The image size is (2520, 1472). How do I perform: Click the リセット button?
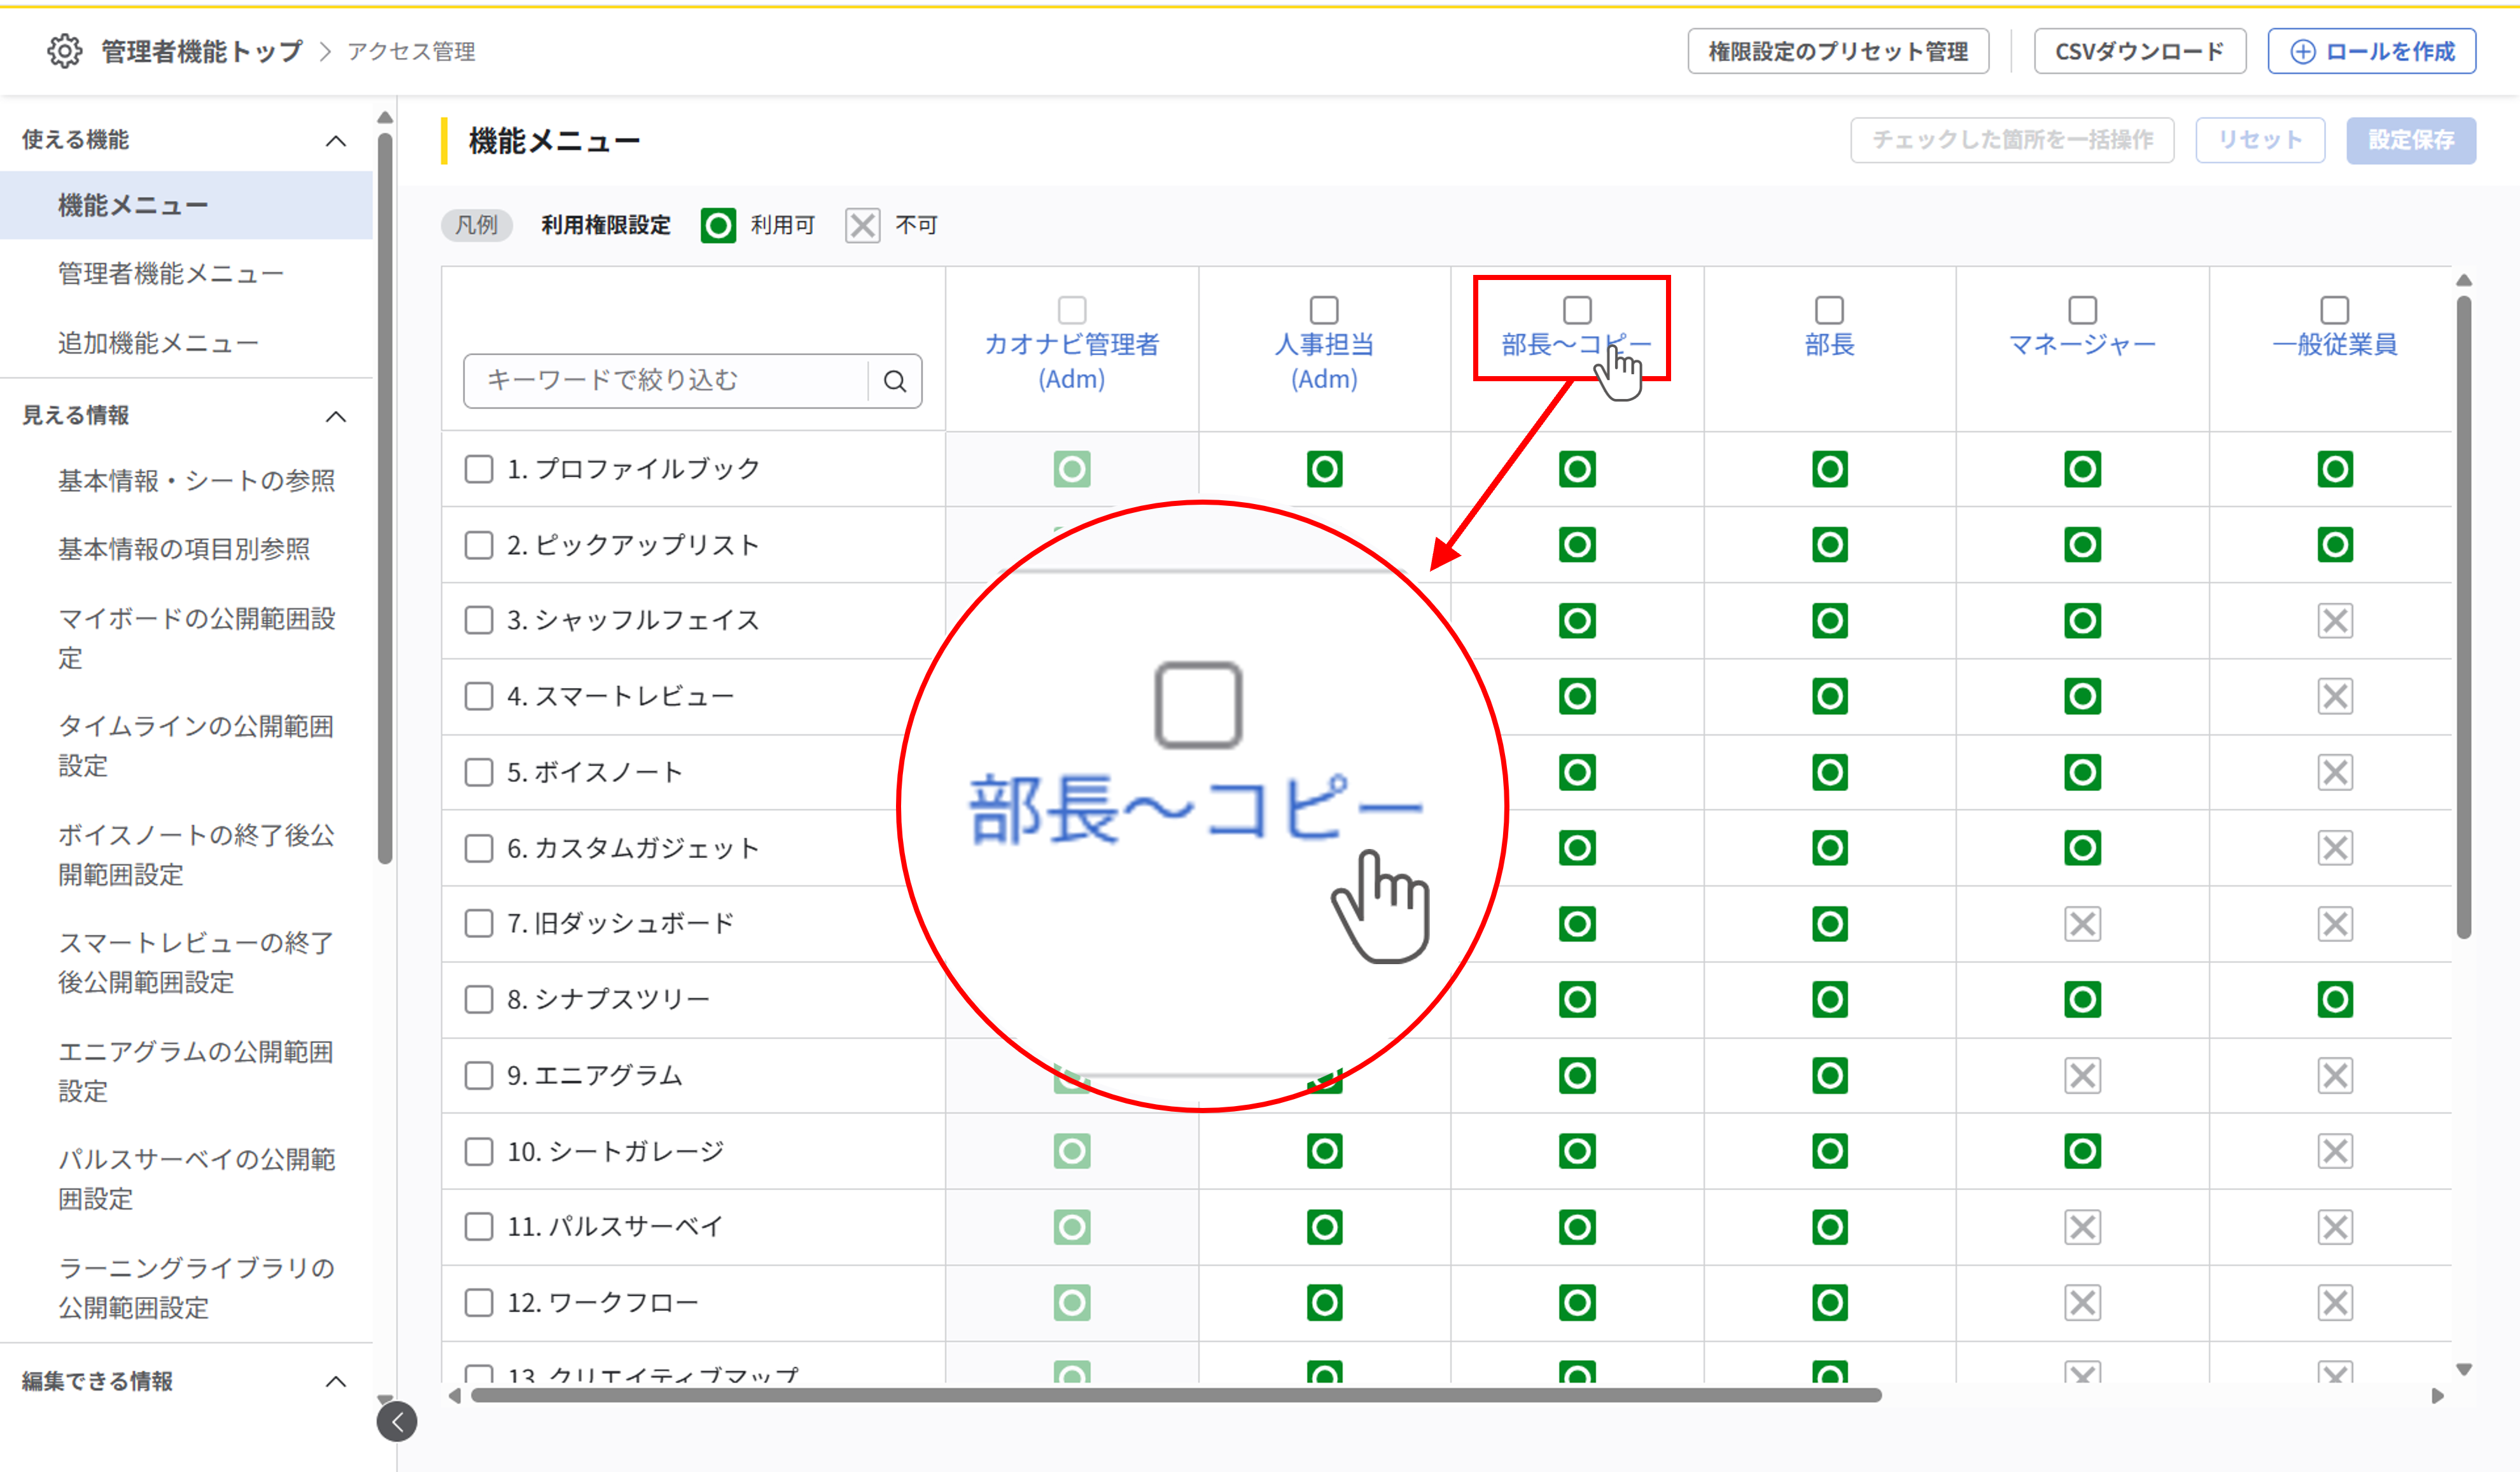tap(2260, 140)
